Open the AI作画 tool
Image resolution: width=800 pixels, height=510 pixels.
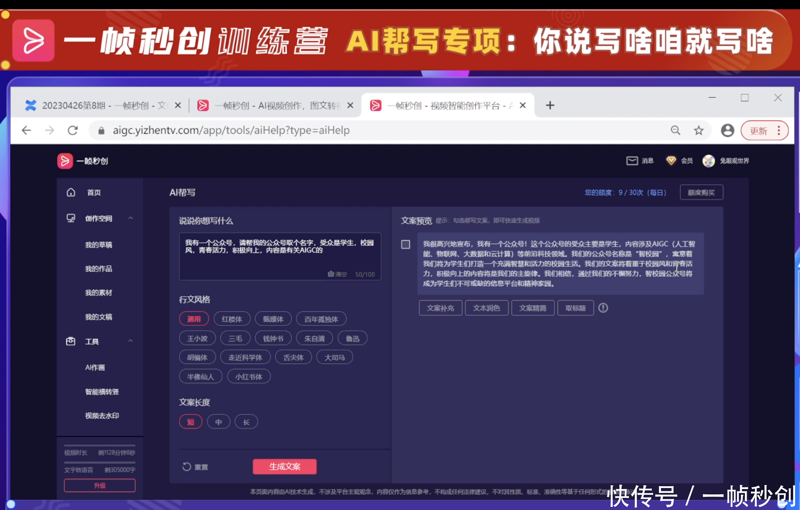95,367
